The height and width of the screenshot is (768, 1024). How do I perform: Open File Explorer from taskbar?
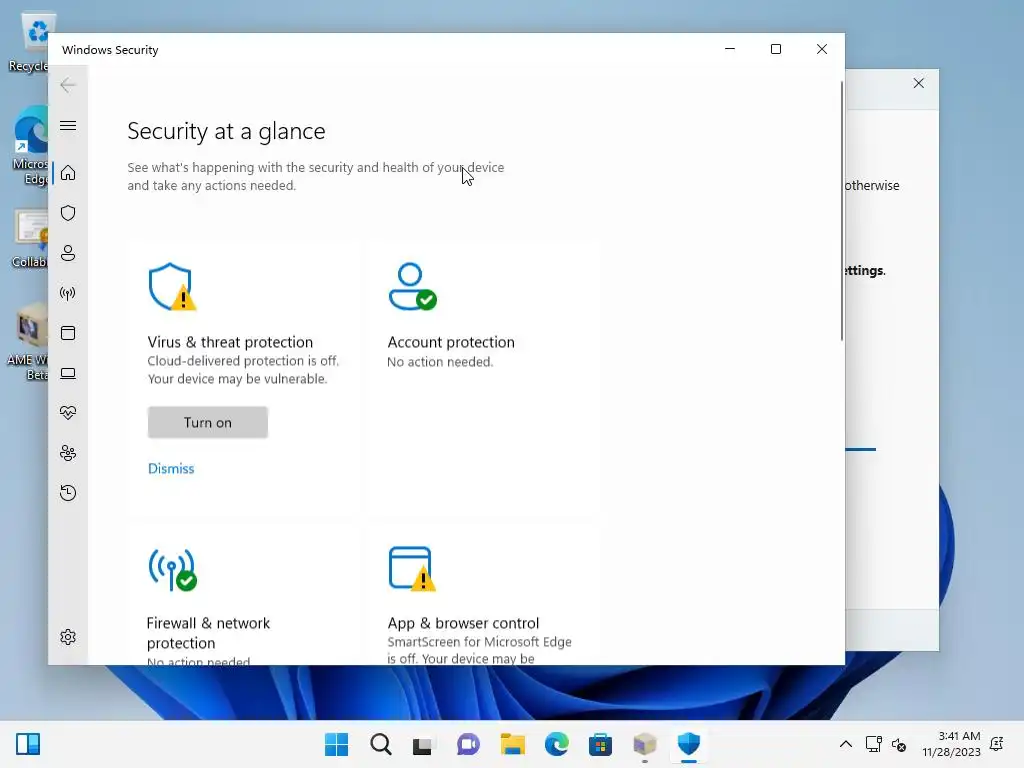coord(513,744)
